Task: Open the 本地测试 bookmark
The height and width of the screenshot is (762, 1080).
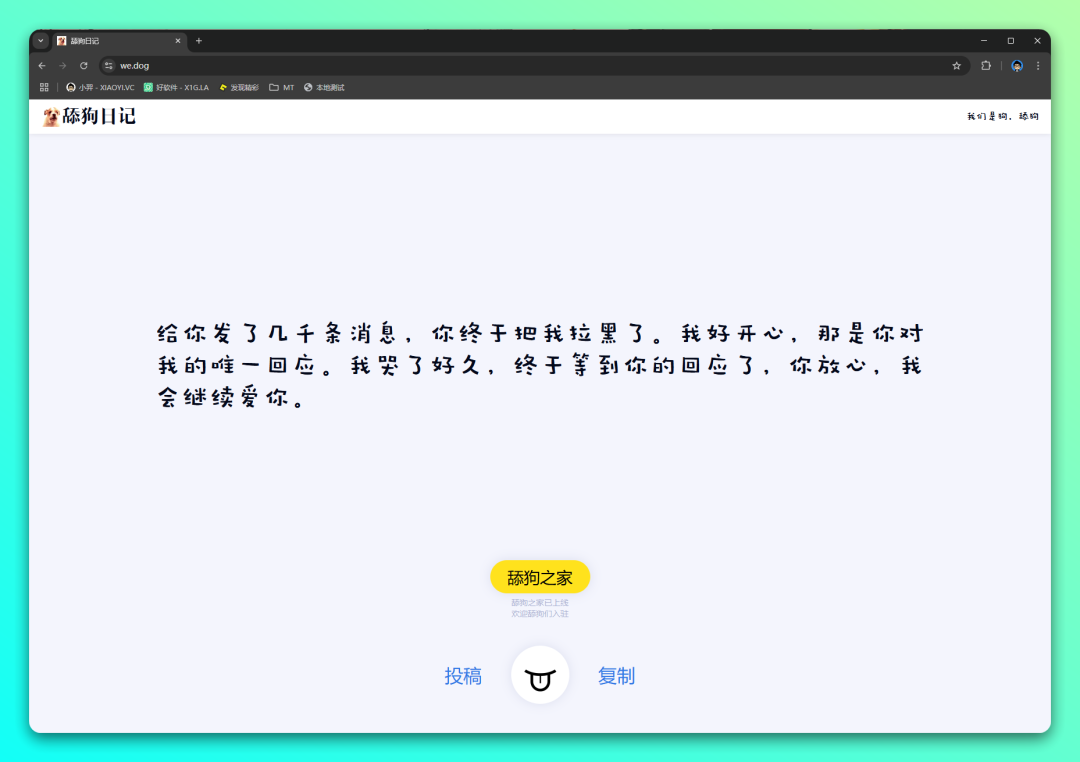Action: point(324,87)
